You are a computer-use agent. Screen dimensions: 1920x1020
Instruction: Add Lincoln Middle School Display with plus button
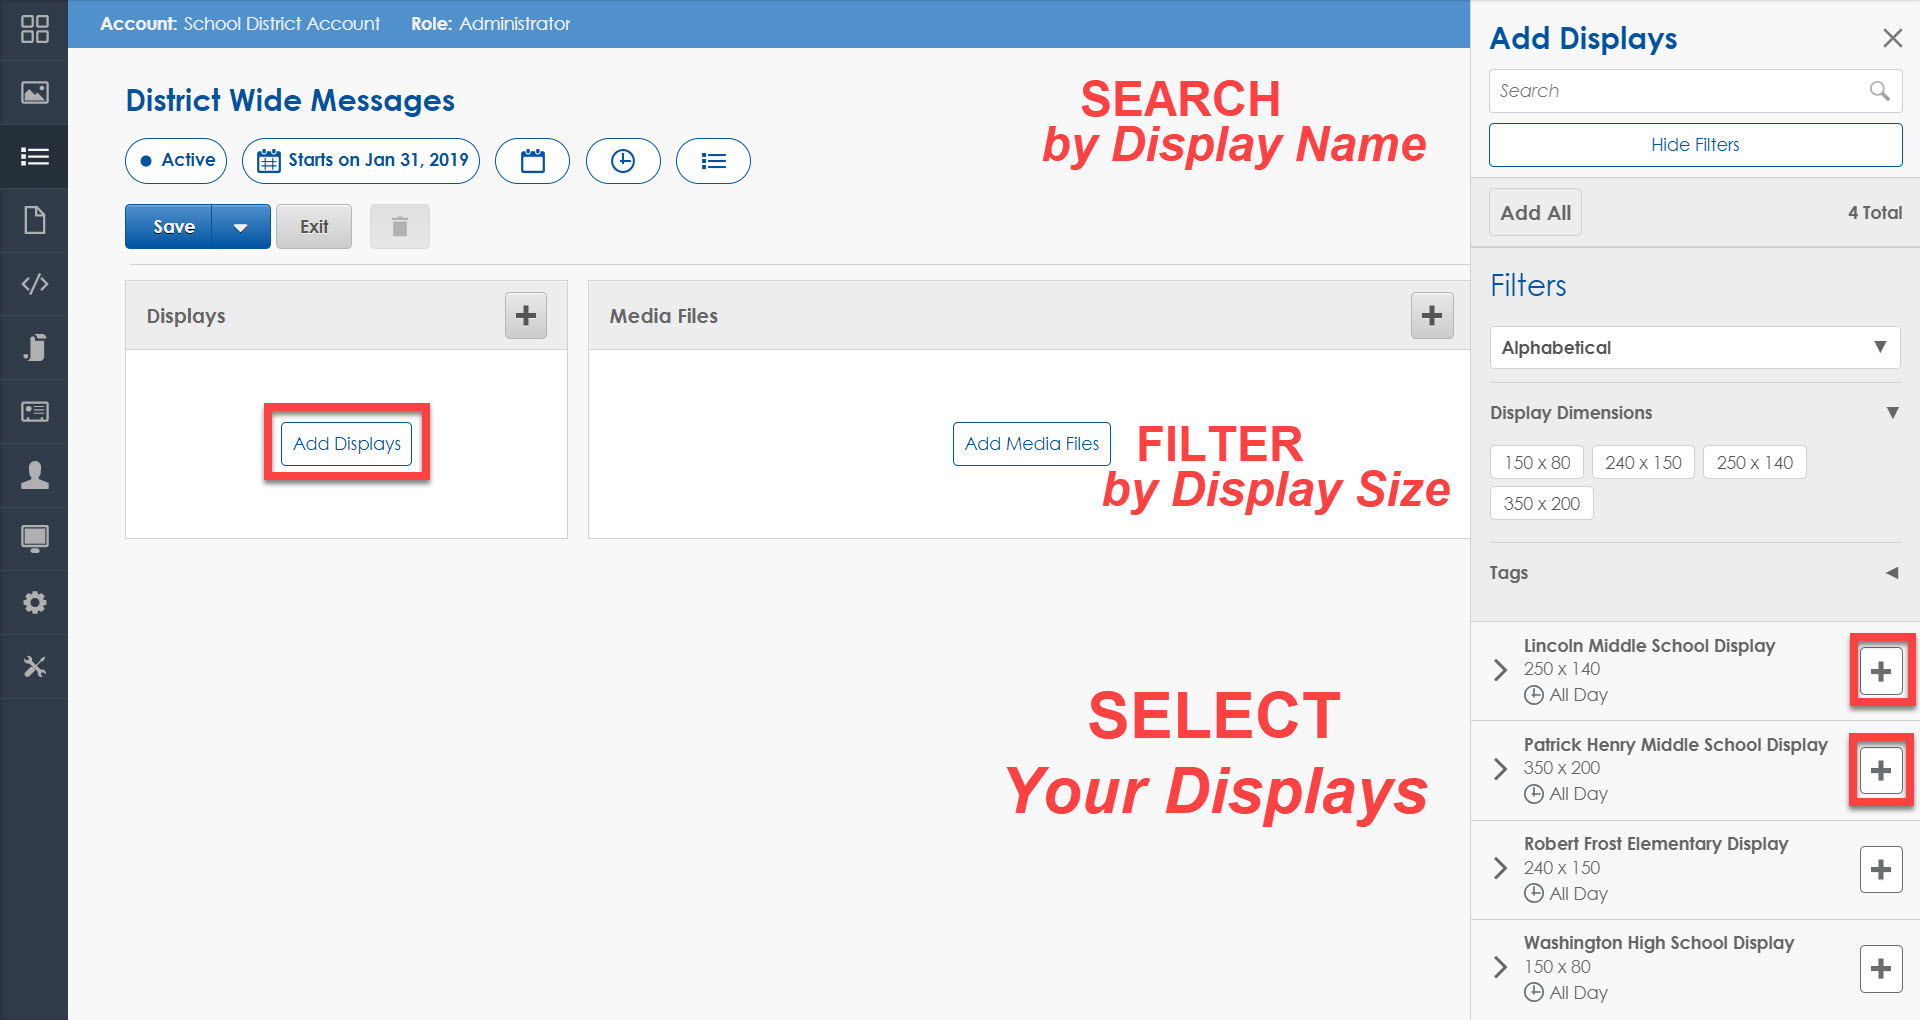(1881, 671)
